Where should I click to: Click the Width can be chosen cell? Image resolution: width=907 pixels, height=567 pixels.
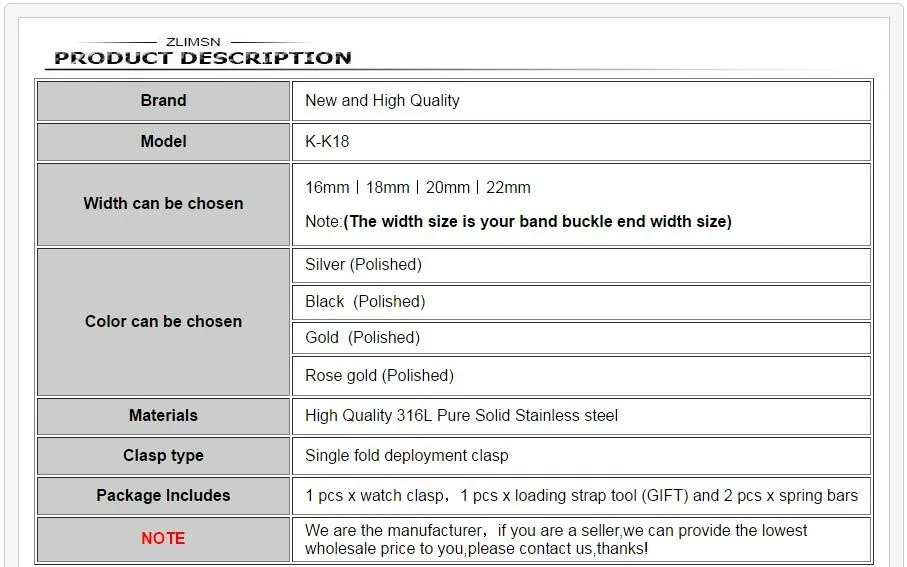click(163, 204)
